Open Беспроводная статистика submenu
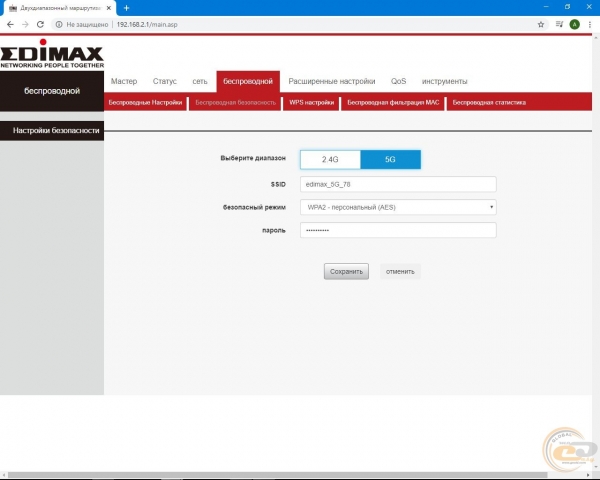 [489, 102]
